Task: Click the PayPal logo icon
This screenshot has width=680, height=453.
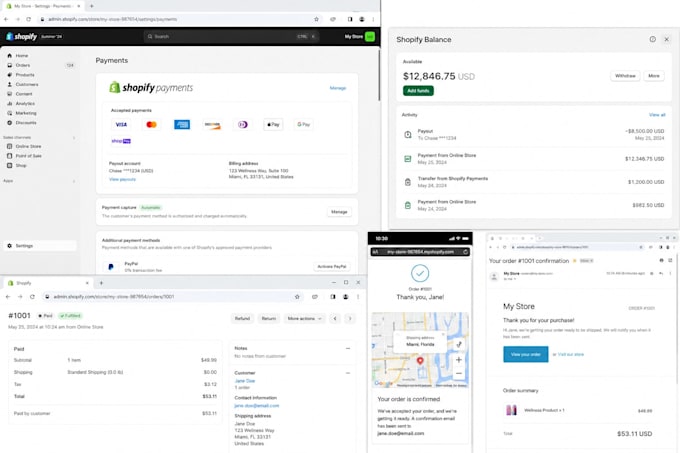Action: coord(111,267)
